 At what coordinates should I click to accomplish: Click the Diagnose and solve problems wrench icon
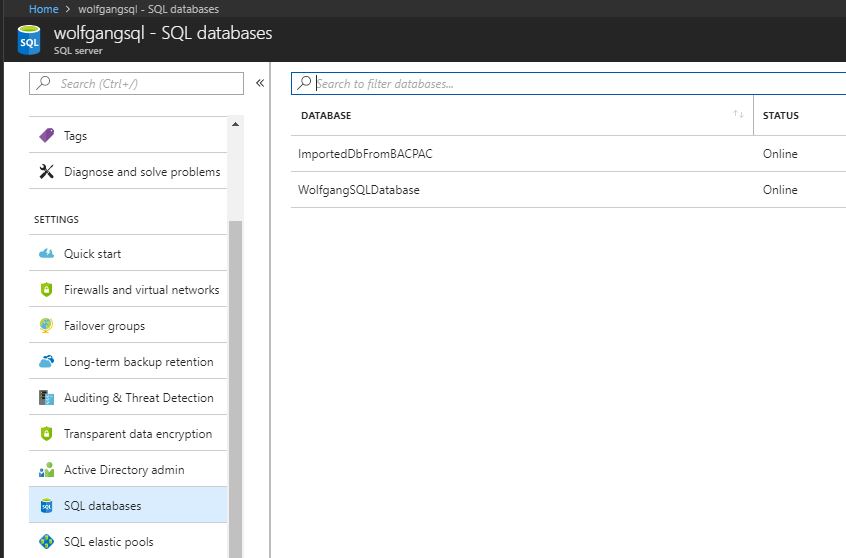tap(46, 172)
